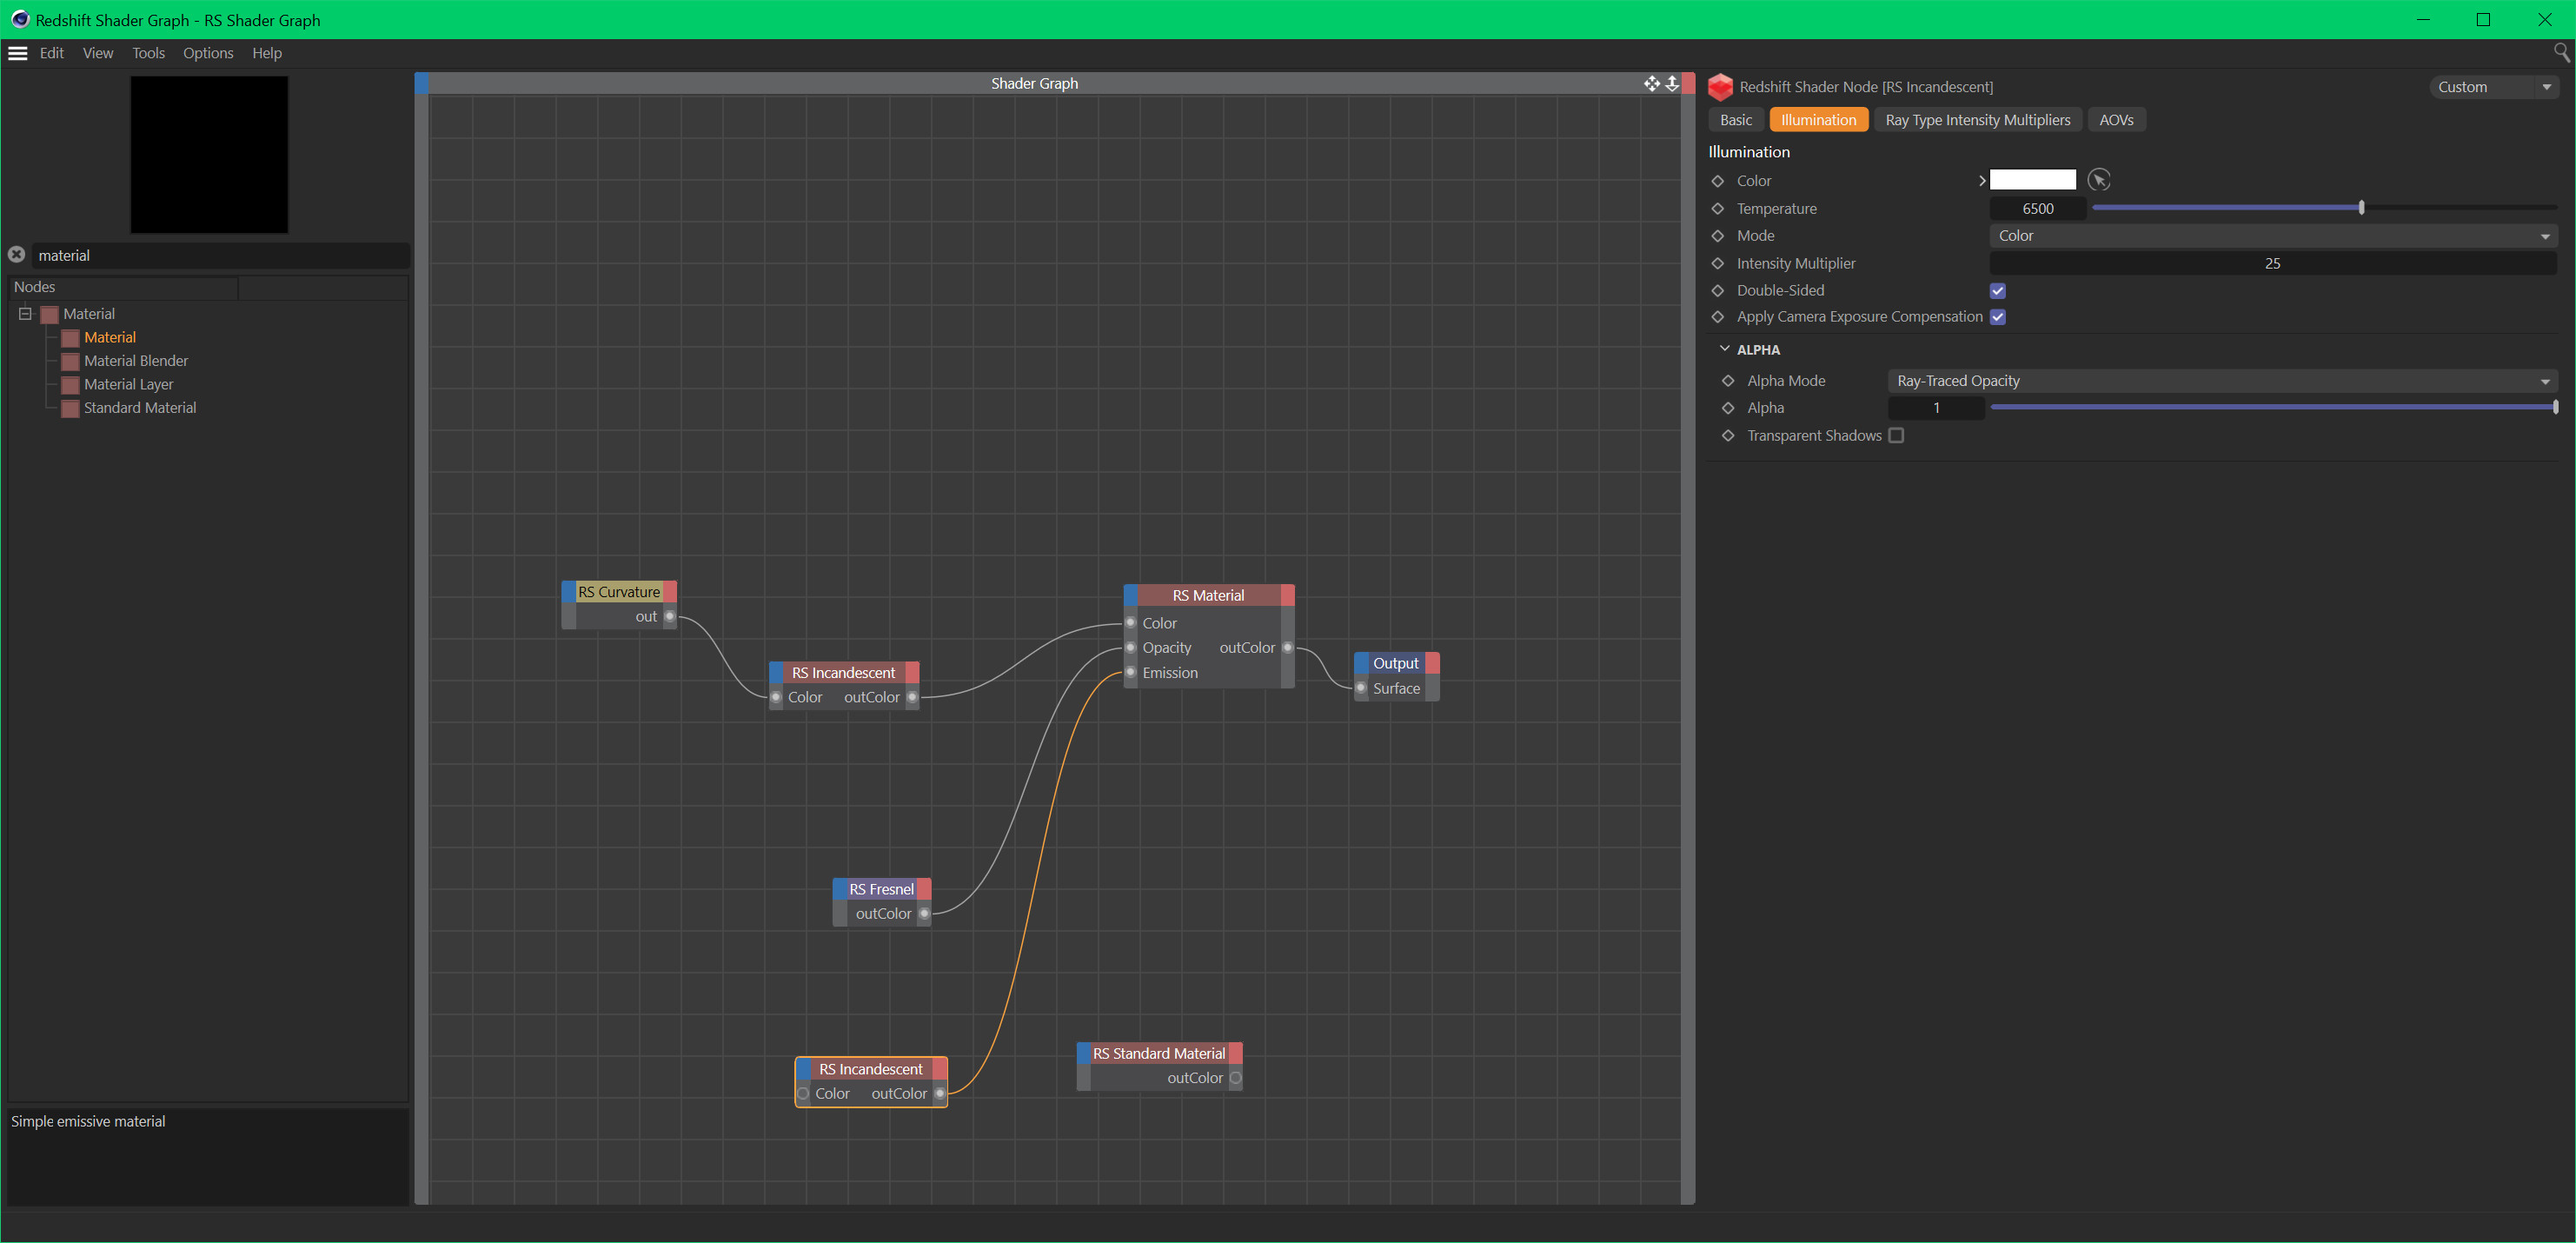This screenshot has height=1243, width=2576.
Task: Open the Options menu
Action: click(x=208, y=53)
